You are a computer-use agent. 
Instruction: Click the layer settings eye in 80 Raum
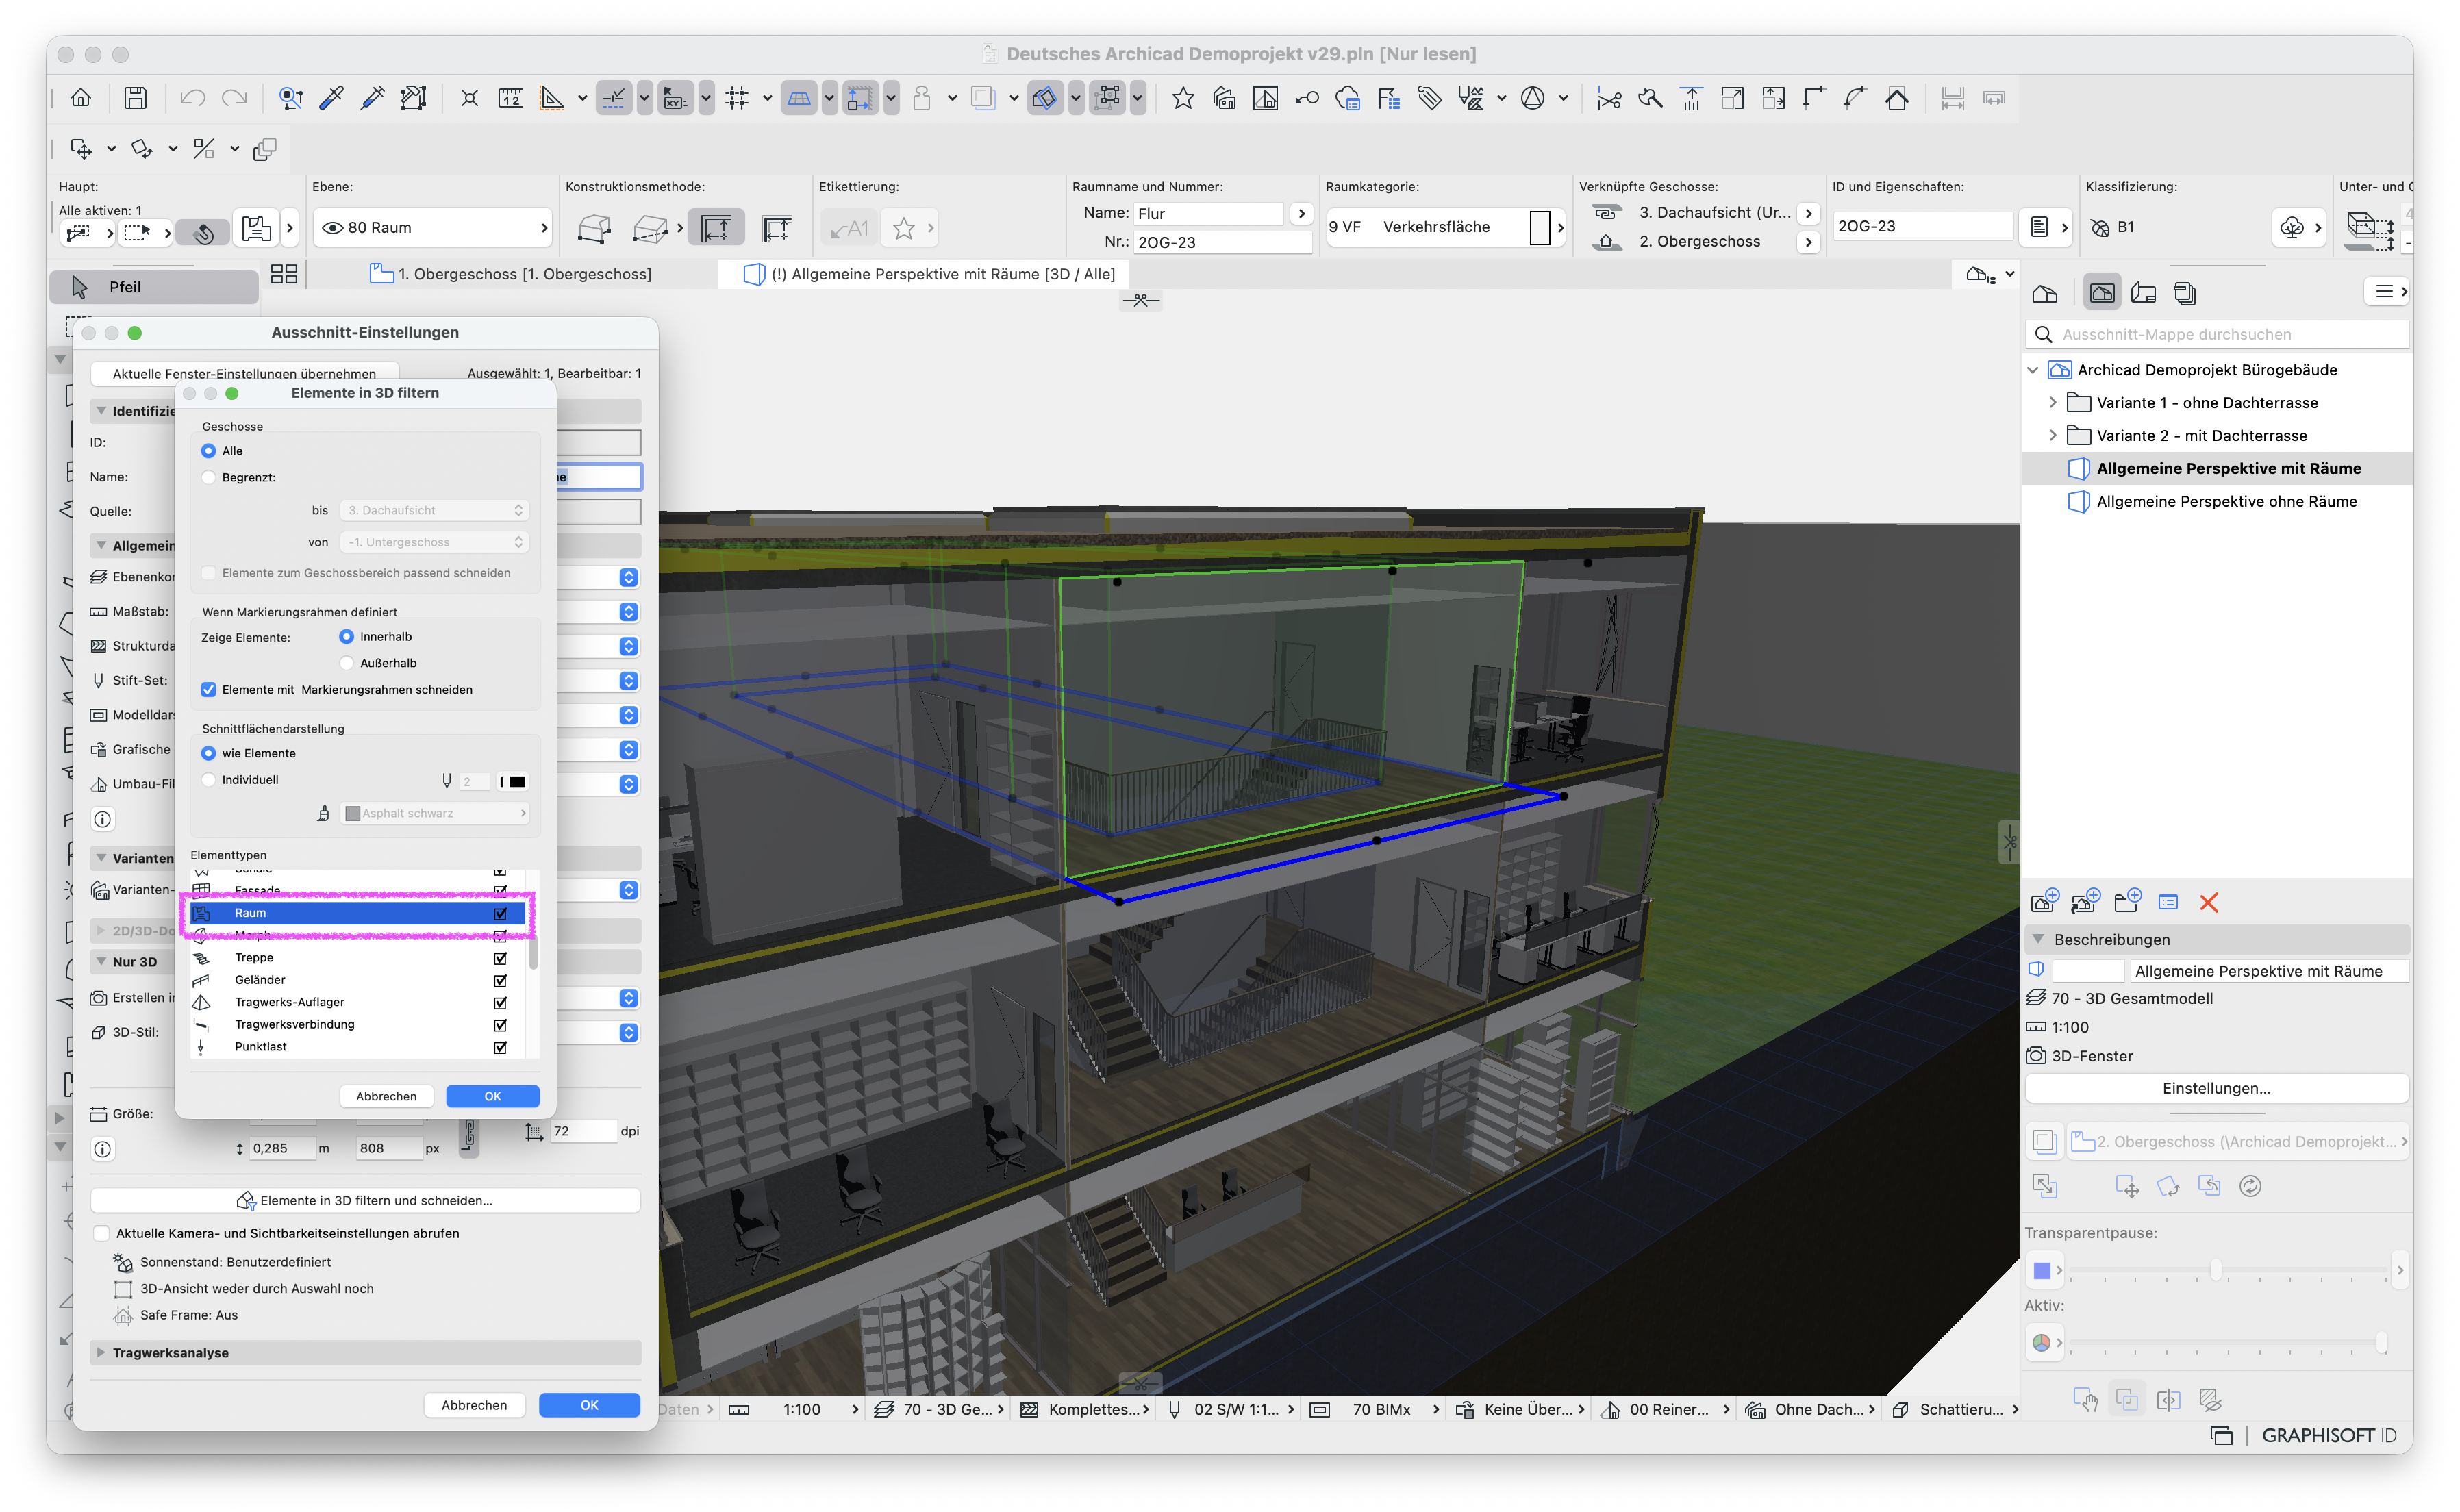tap(332, 228)
